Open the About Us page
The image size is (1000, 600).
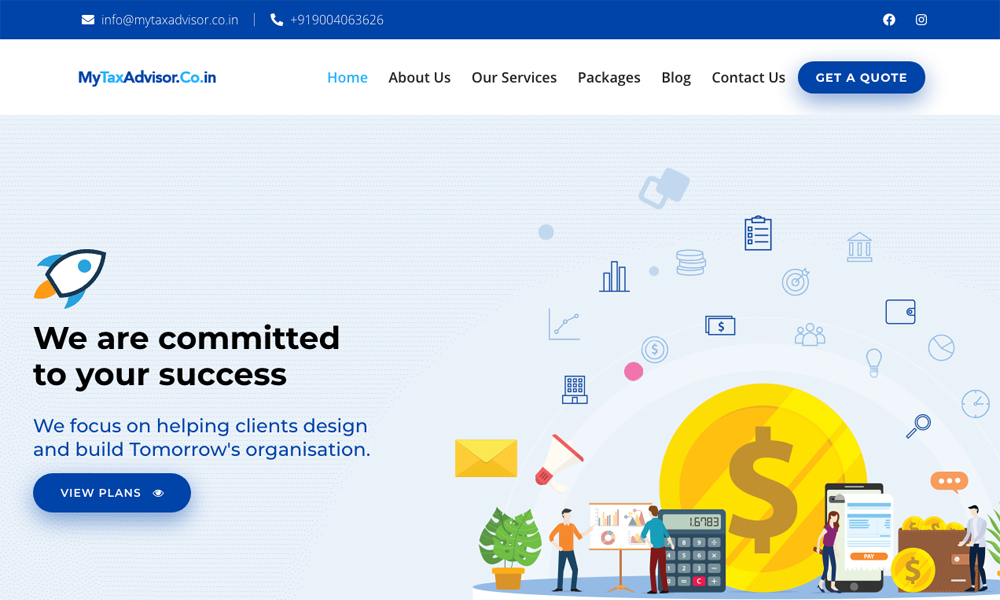click(419, 77)
